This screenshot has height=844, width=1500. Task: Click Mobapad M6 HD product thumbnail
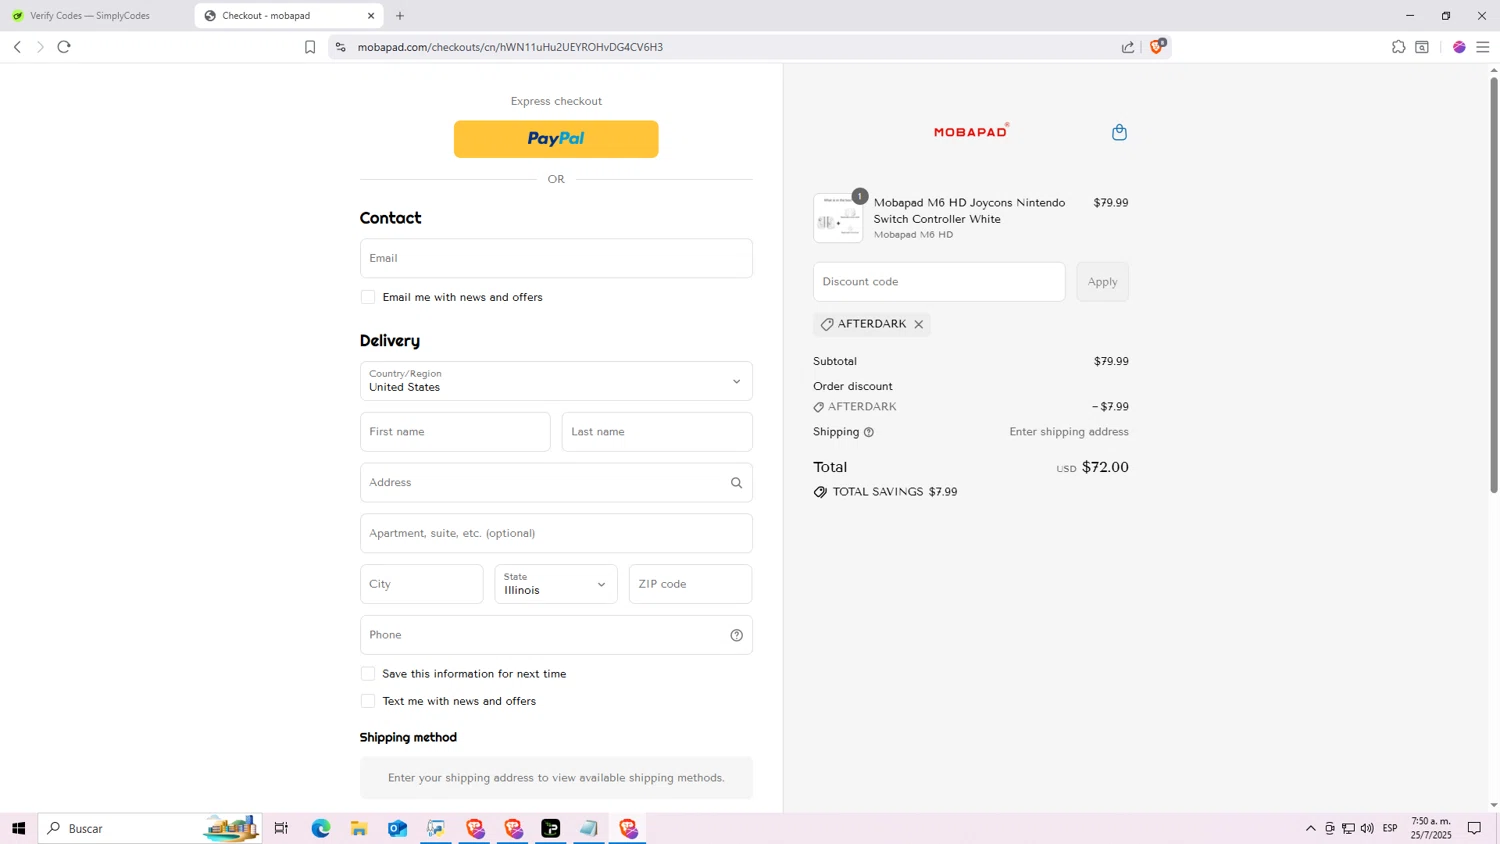point(838,218)
